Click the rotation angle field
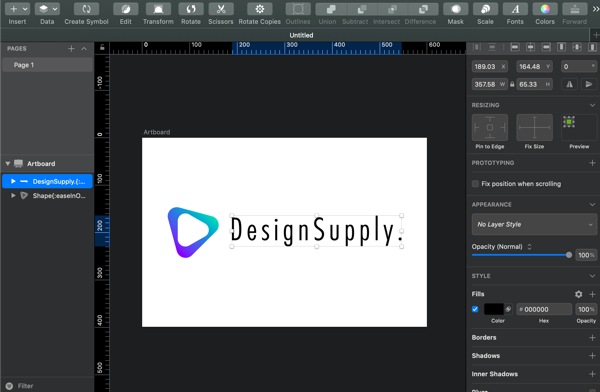Viewport: 600px width, 392px height. tap(579, 67)
